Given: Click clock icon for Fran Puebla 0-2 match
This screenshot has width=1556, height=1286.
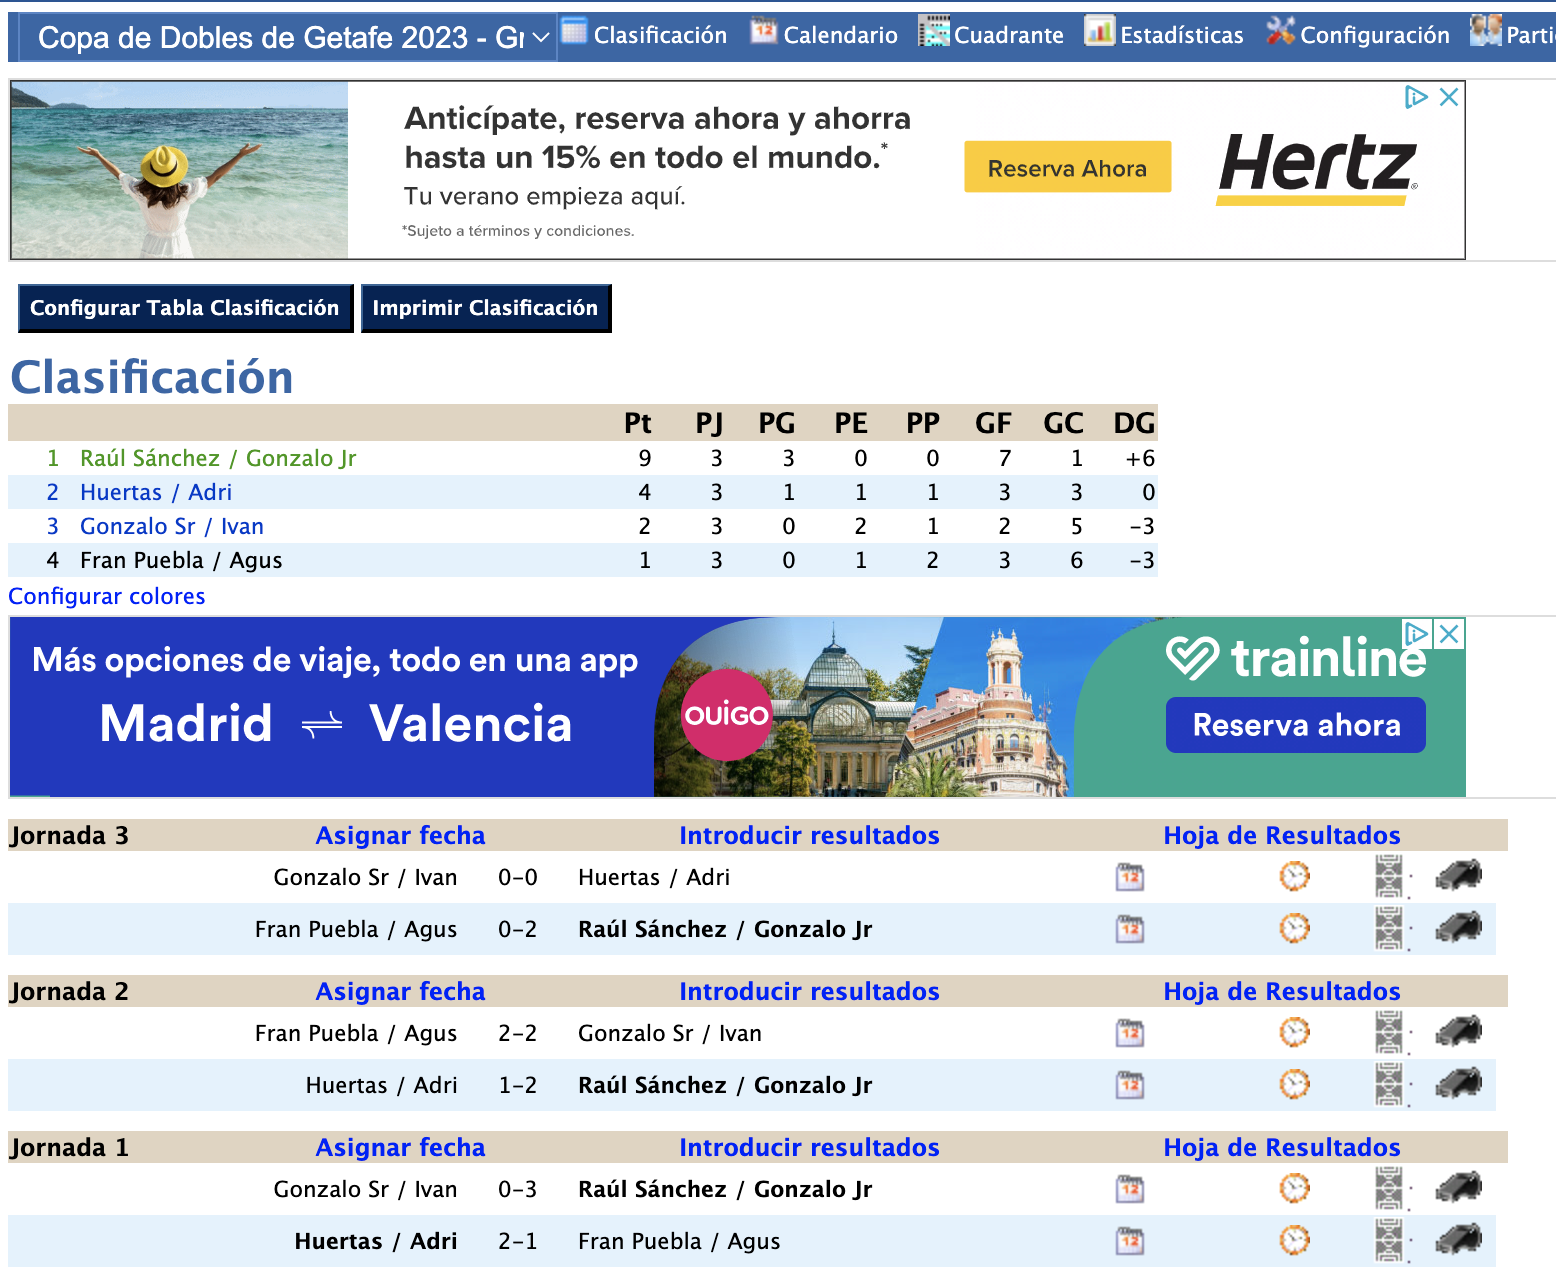Looking at the screenshot, I should (x=1294, y=929).
